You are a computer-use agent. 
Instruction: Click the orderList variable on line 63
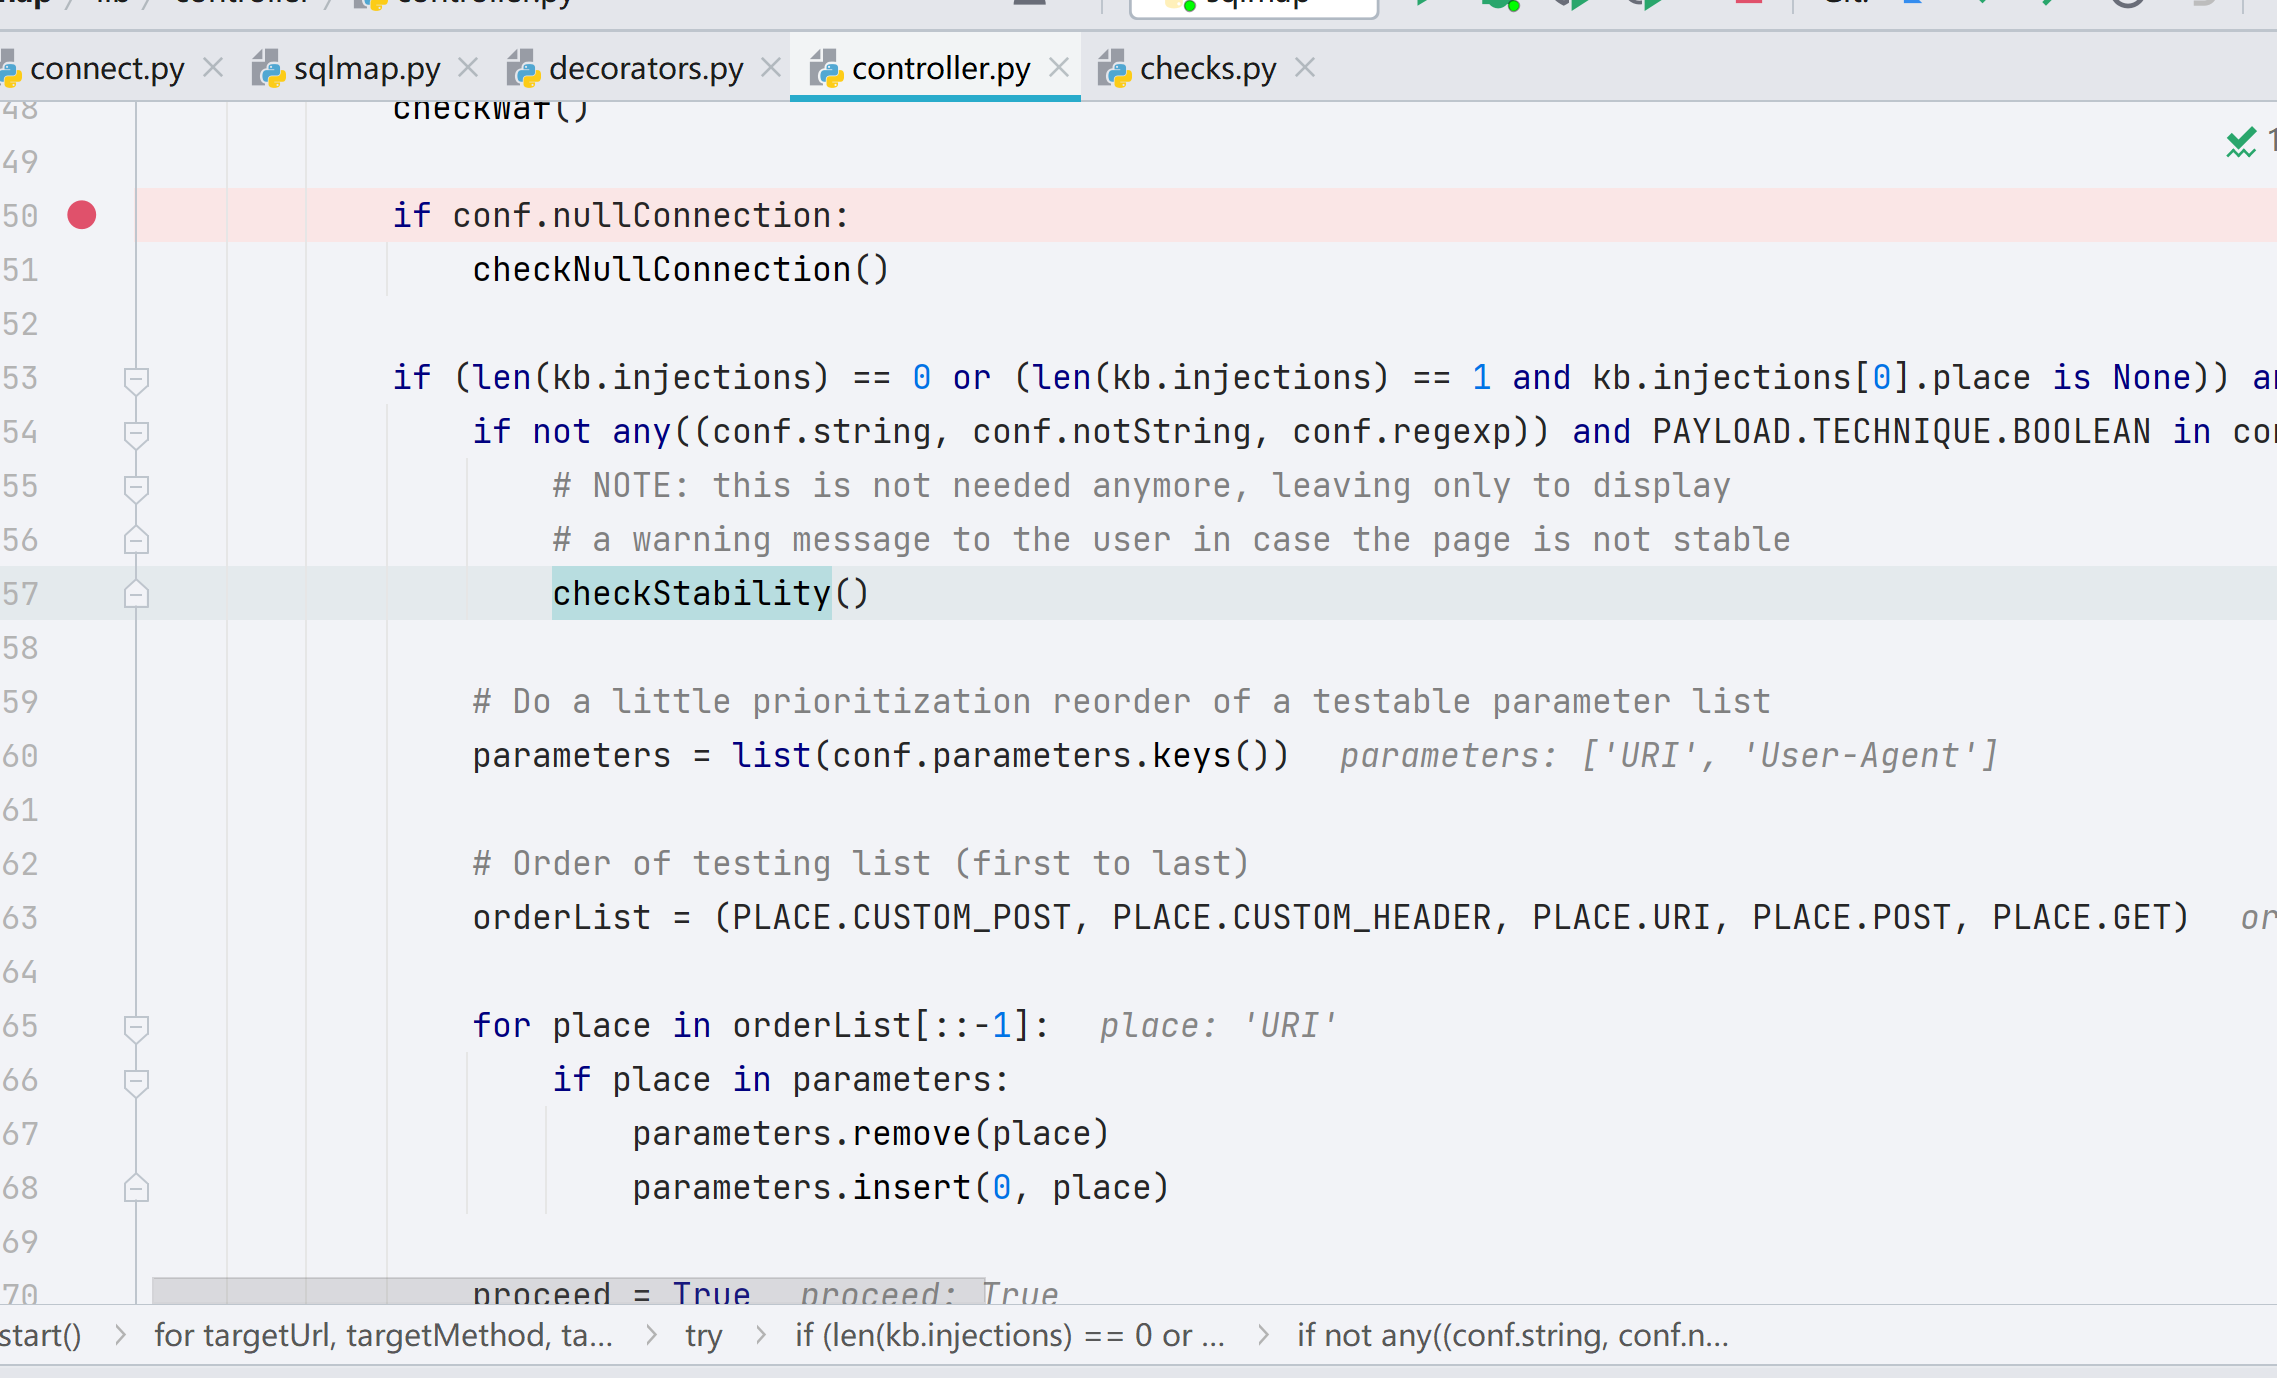561,918
